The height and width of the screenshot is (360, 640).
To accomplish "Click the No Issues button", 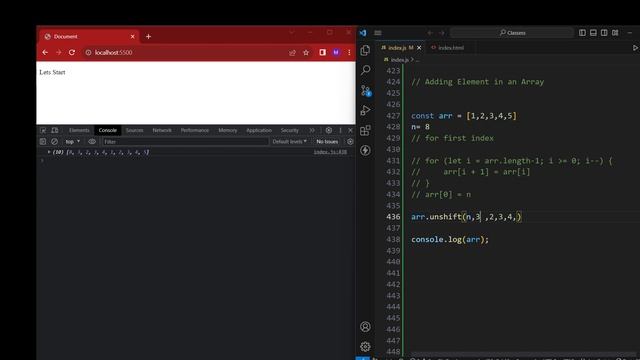I will 327,142.
